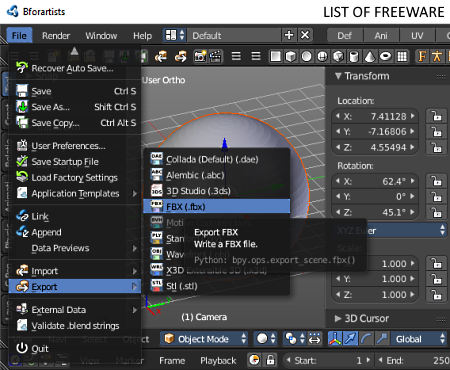Screen dimensions: 450x370
Task: Click Save As in File menu
Action: point(76,107)
